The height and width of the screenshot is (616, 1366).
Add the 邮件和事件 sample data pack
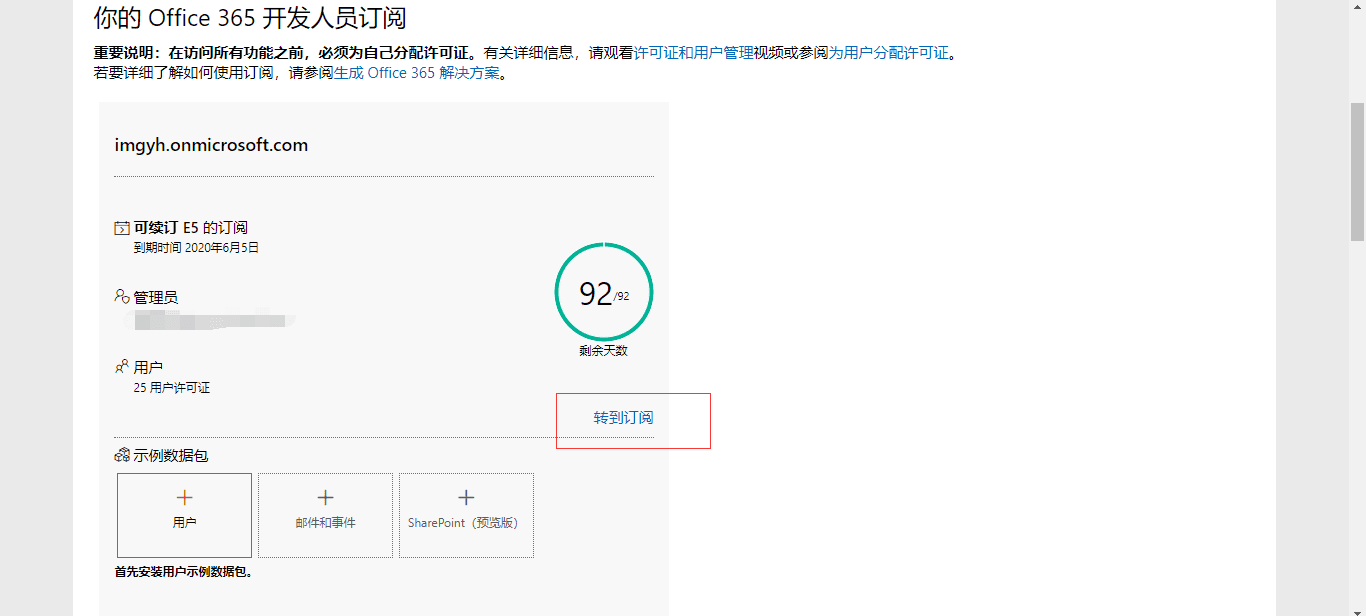coord(325,515)
